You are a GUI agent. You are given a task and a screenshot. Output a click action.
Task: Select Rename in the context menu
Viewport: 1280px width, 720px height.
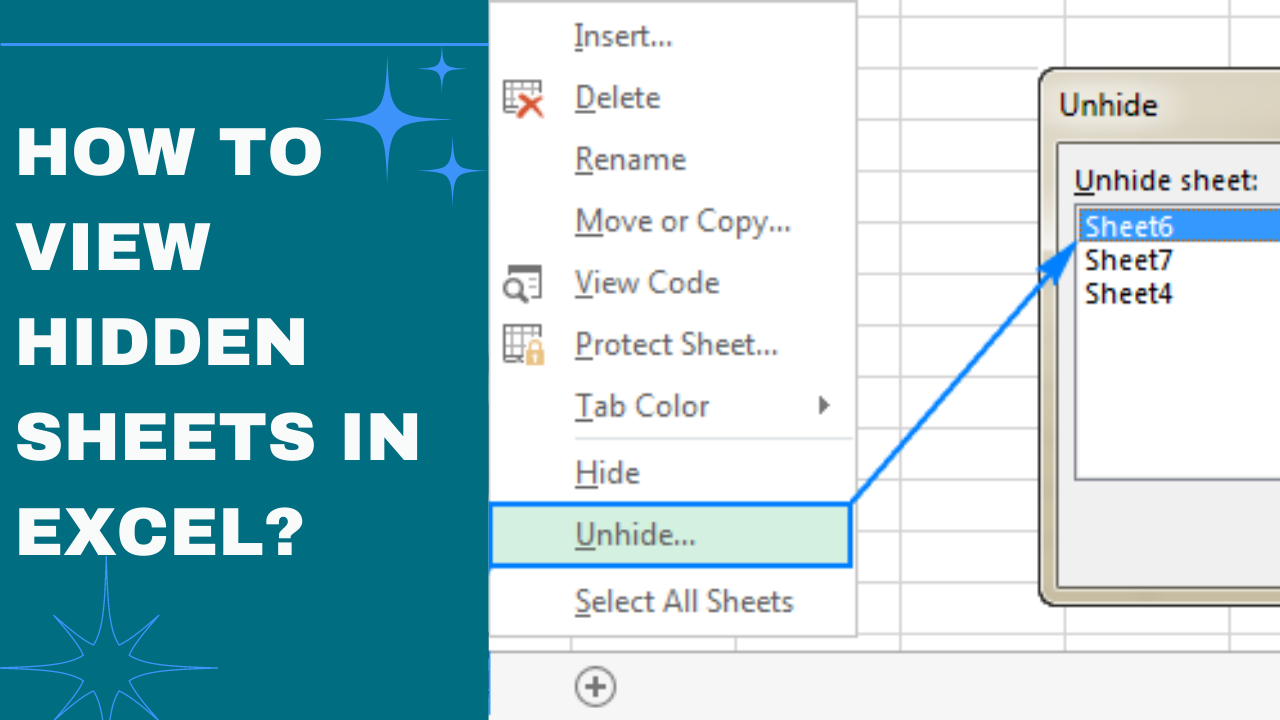[630, 159]
